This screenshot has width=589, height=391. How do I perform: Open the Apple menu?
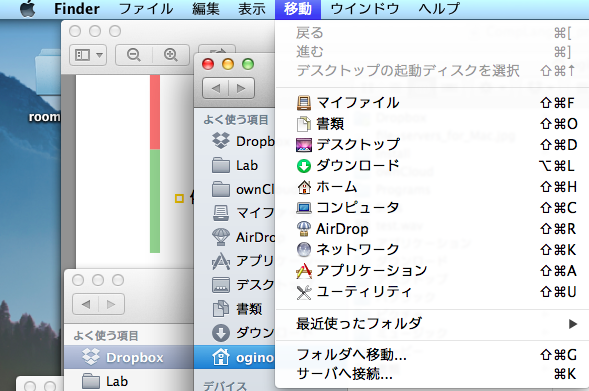27,9
